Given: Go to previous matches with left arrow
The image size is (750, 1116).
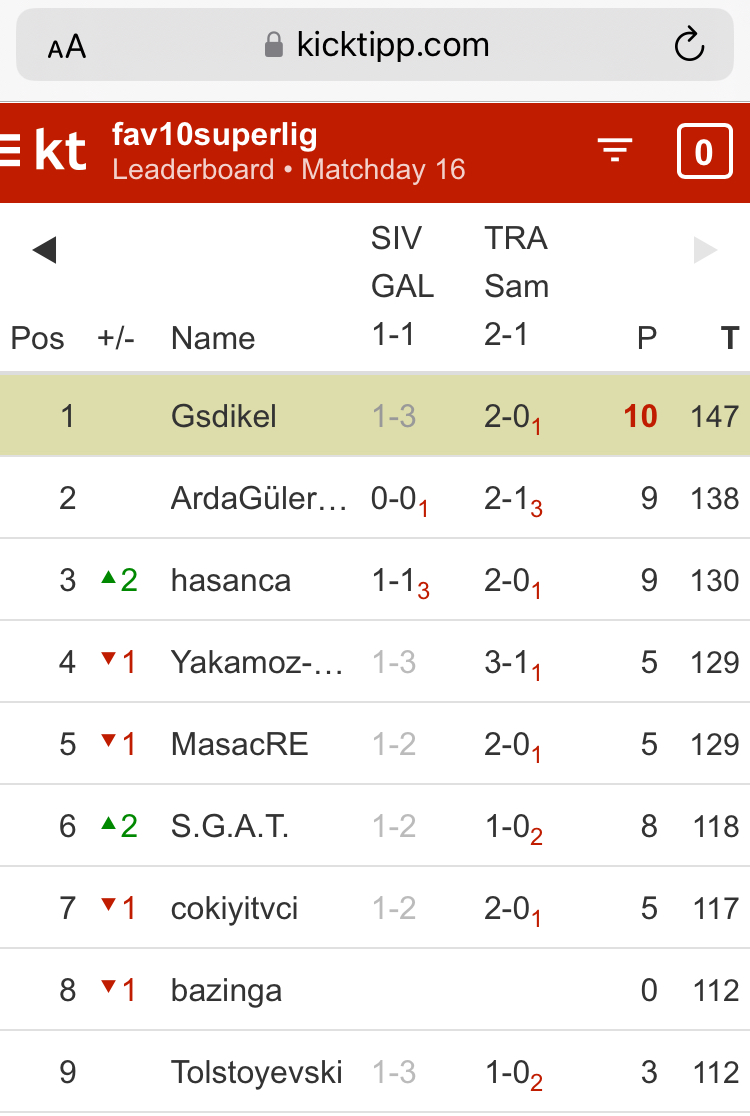Looking at the screenshot, I should click(x=44, y=250).
